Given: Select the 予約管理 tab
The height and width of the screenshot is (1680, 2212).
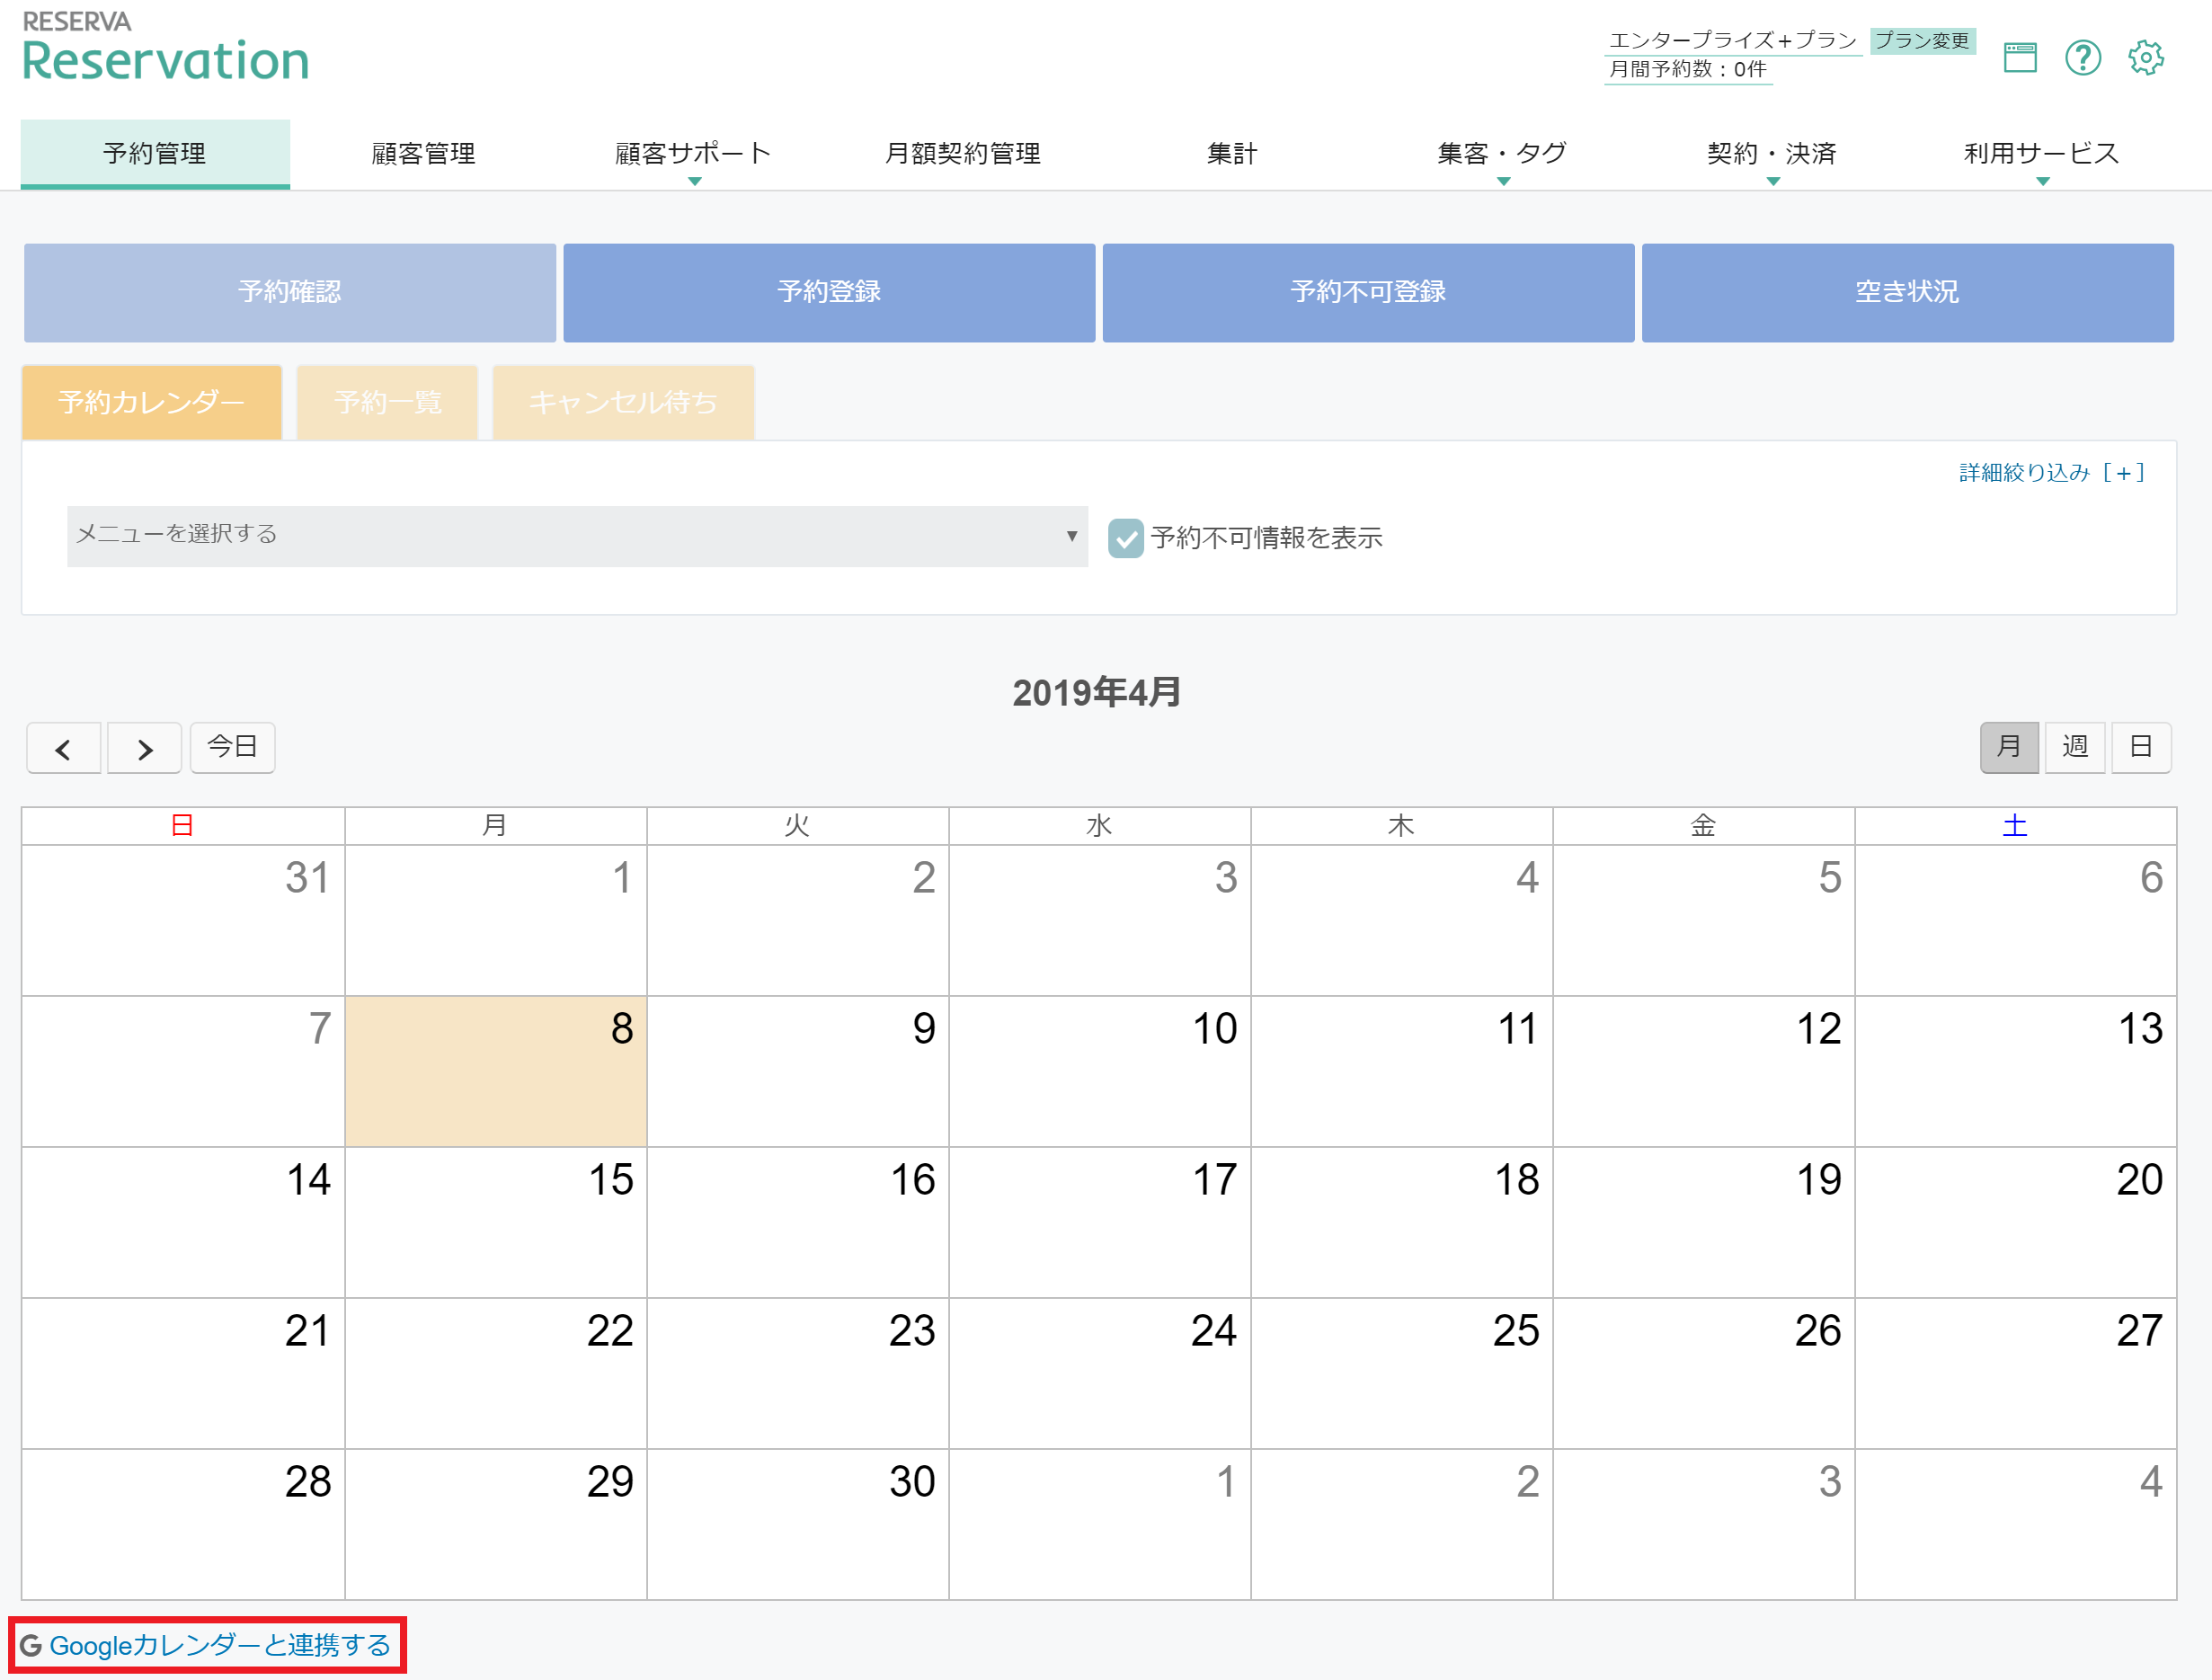Looking at the screenshot, I should tap(155, 154).
